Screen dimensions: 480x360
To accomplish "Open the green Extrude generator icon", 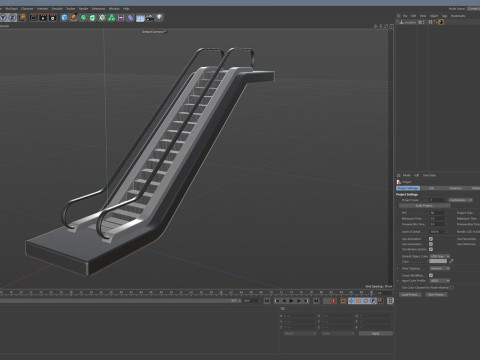I will pyautogui.click(x=93, y=17).
